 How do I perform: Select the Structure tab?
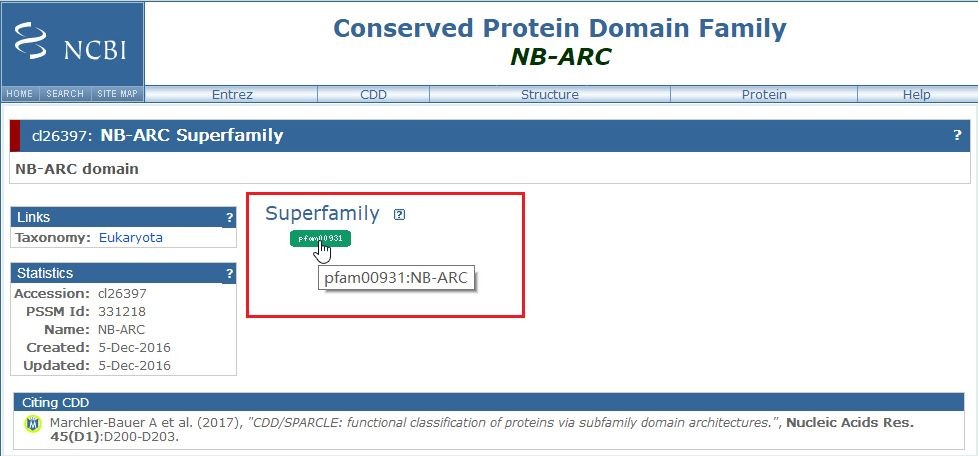coord(550,95)
